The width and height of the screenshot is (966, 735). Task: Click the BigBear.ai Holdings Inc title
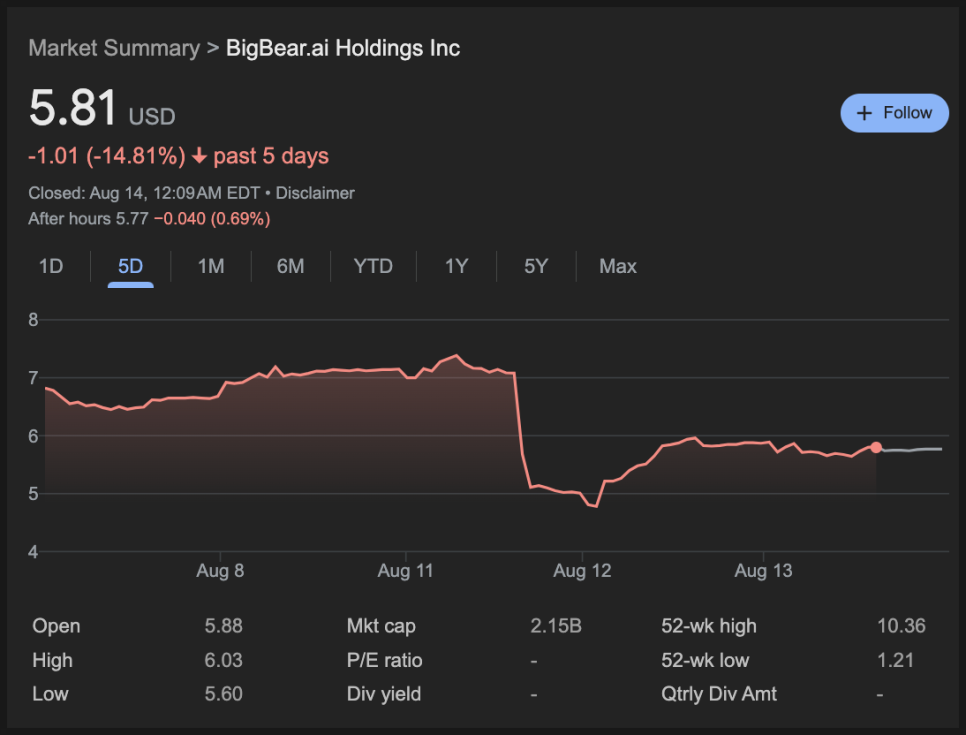tap(343, 48)
